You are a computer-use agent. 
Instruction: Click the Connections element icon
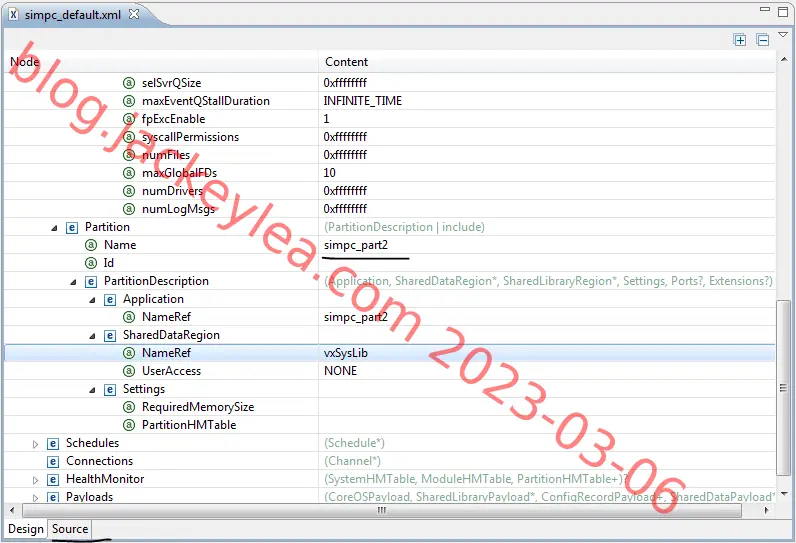[x=53, y=462]
